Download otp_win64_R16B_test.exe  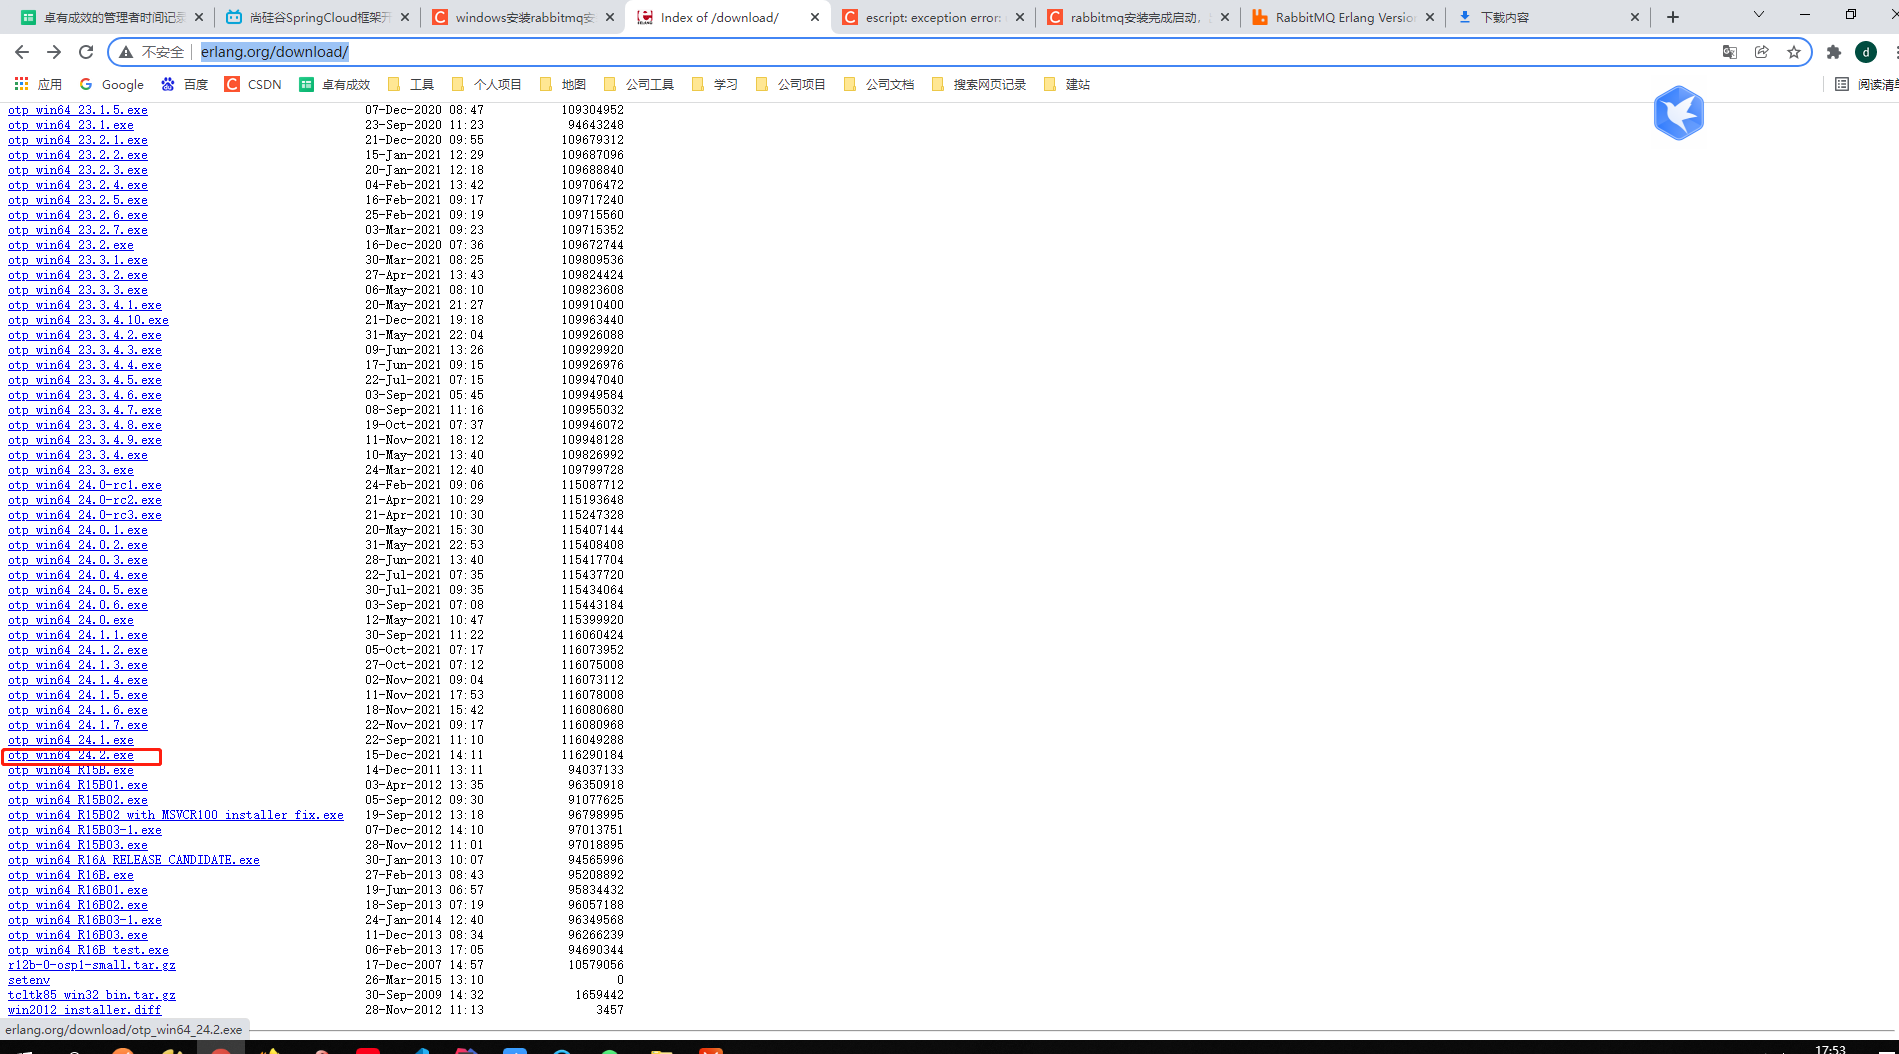[x=88, y=951]
